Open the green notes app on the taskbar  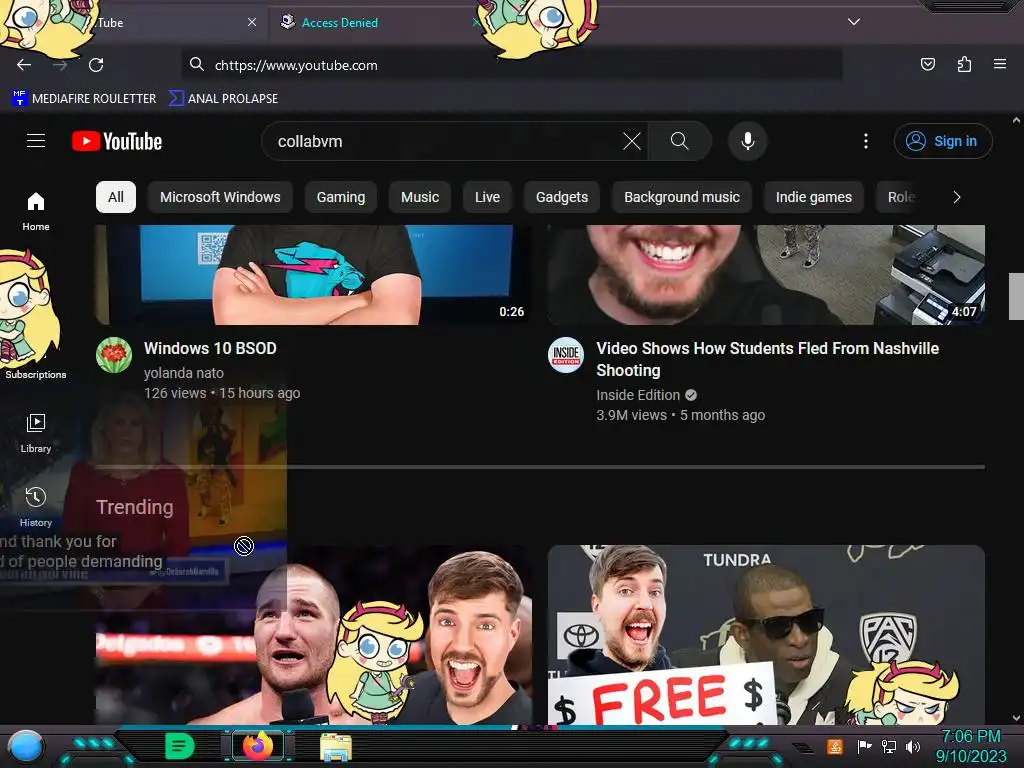(180, 746)
